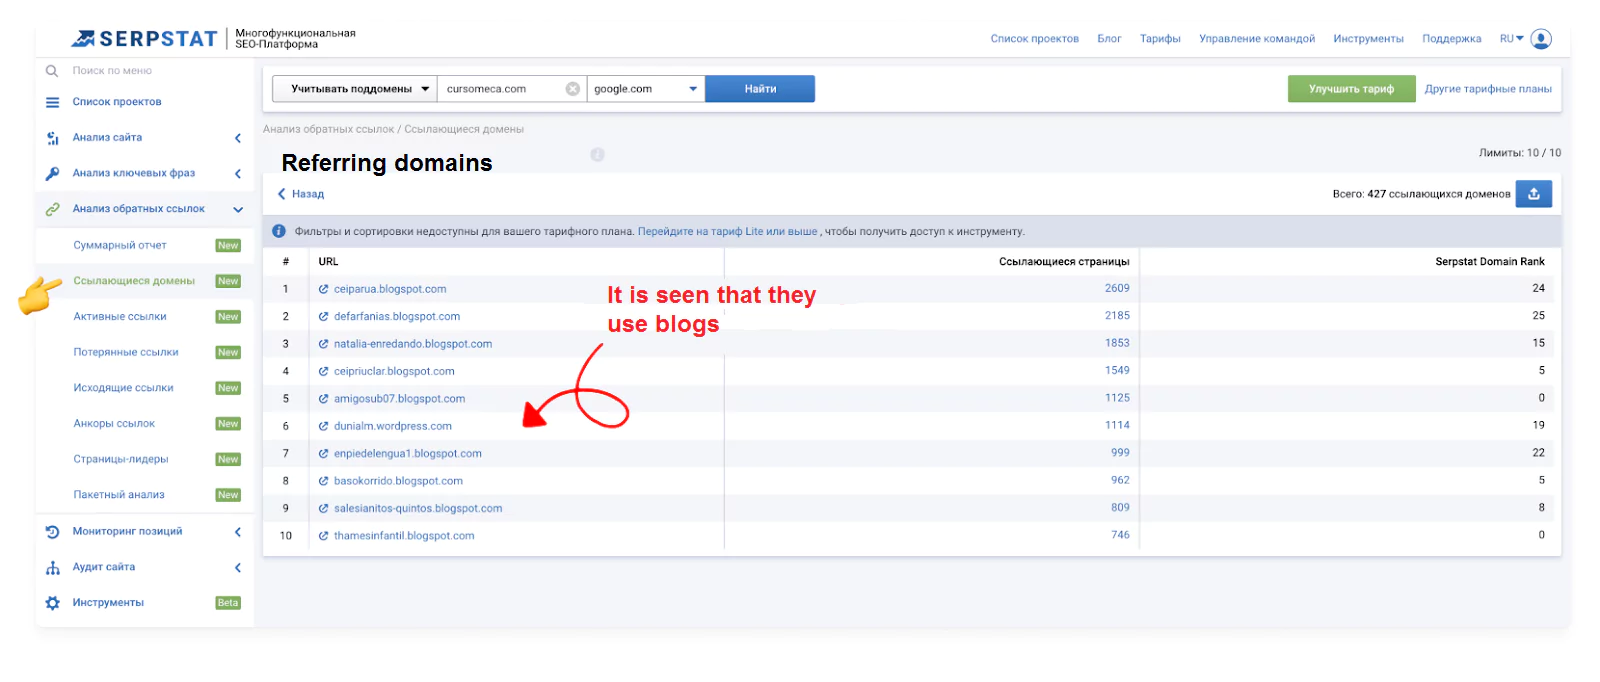Open external link icon for amigosub07.blogspot.com
The height and width of the screenshot is (682, 1600).
click(x=323, y=399)
